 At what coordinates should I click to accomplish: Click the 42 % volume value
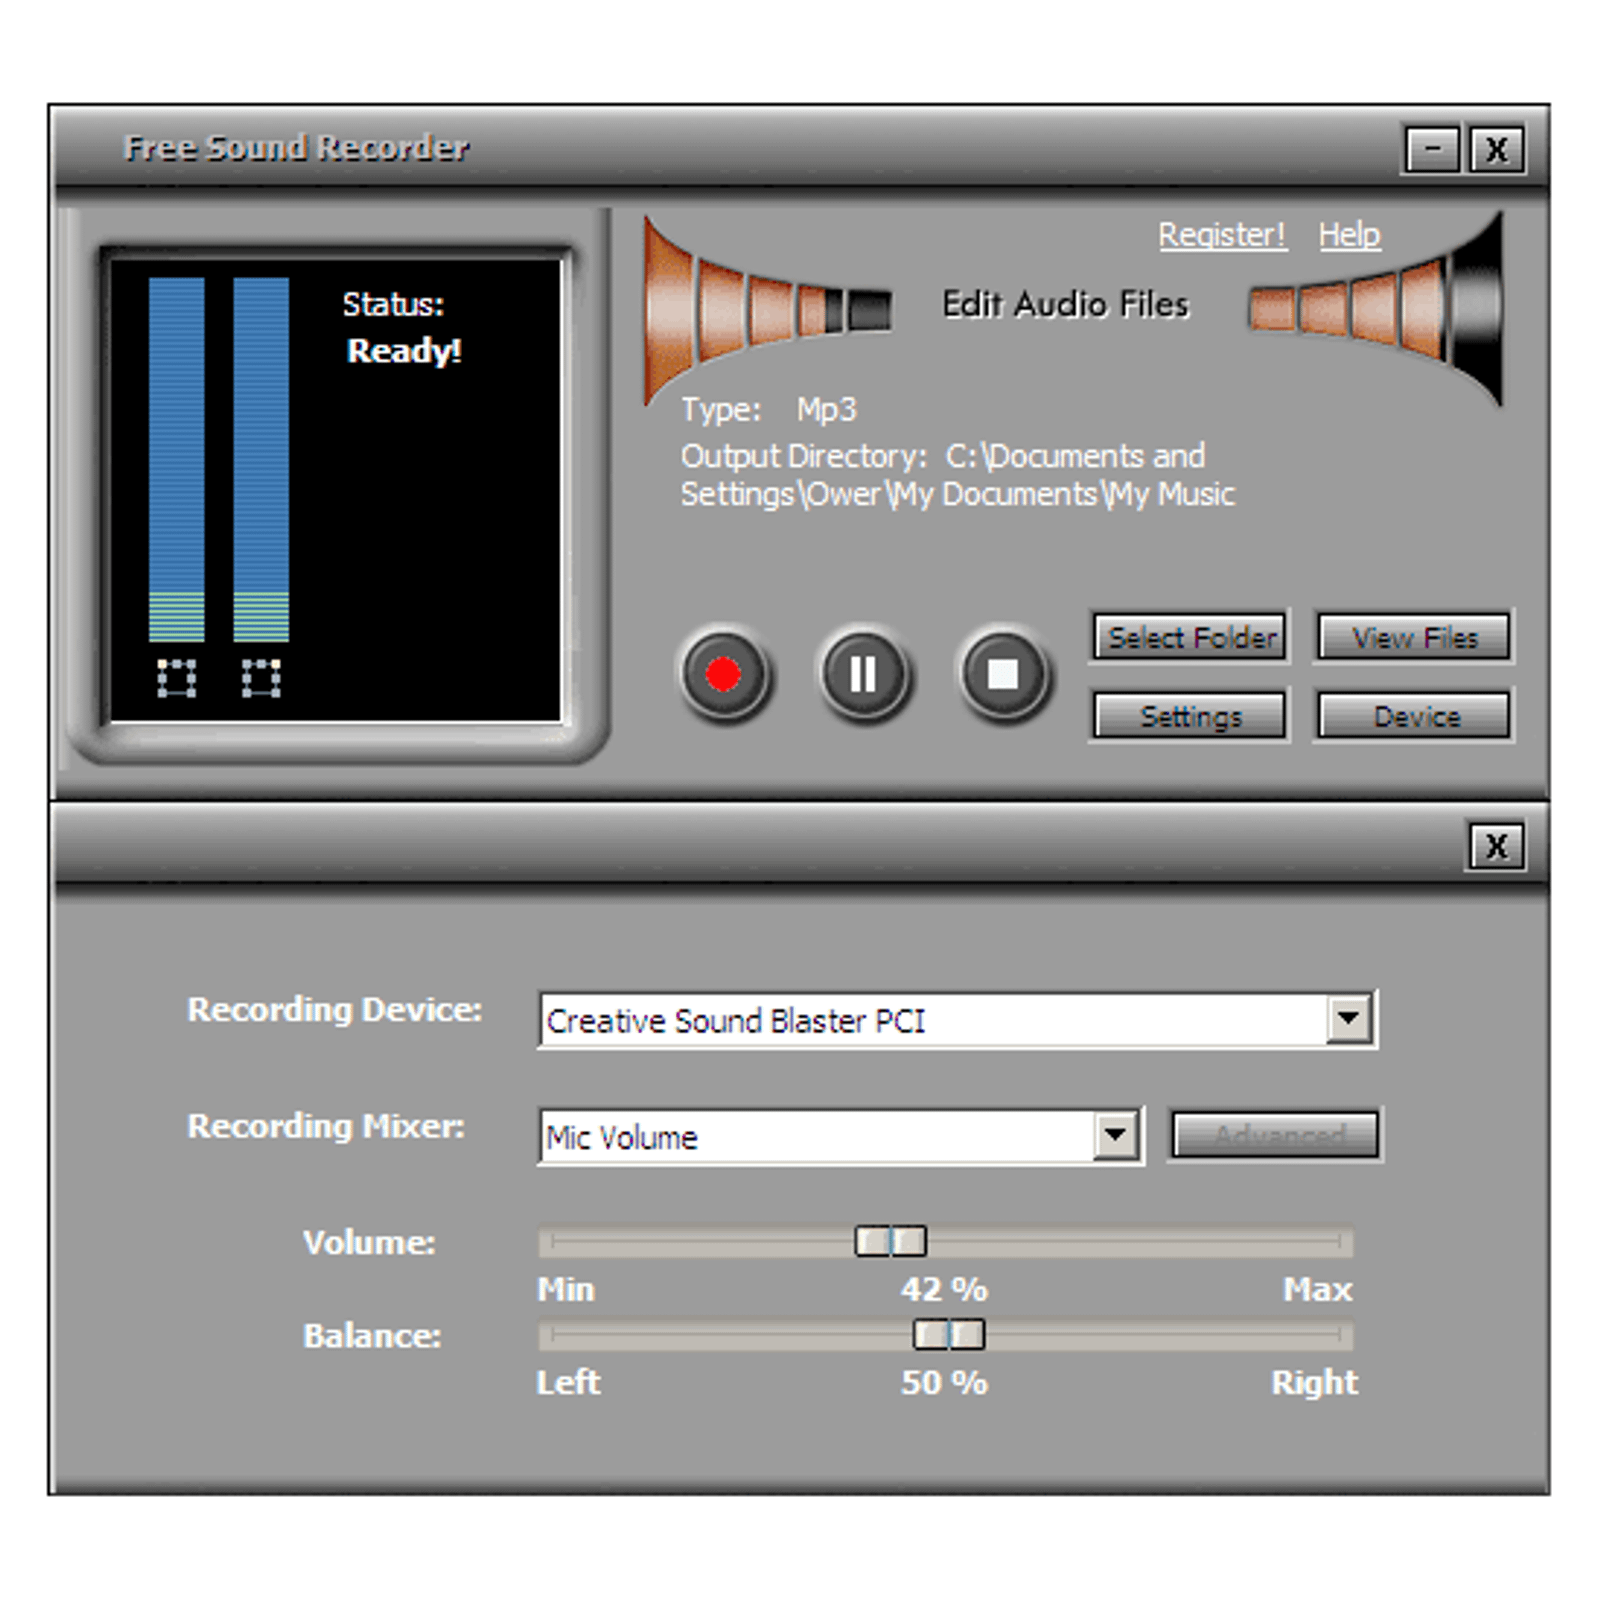click(944, 1289)
